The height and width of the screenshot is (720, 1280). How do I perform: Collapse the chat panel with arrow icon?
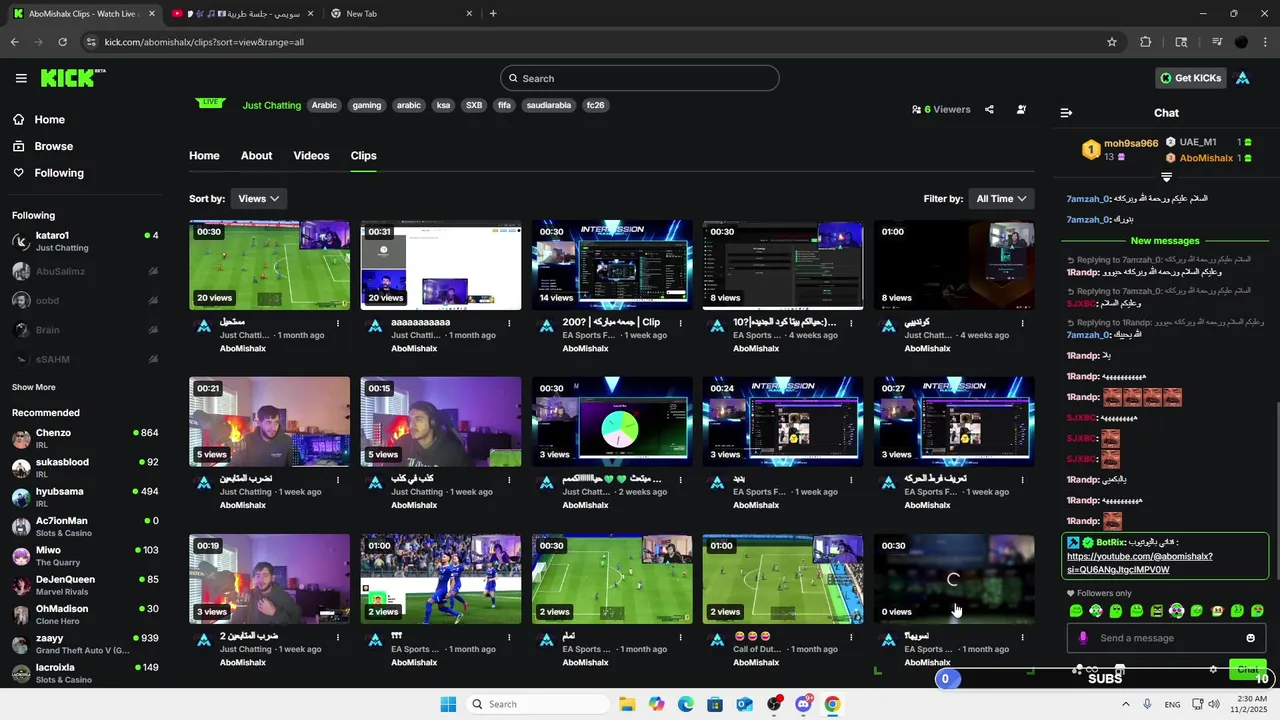[x=1066, y=113]
